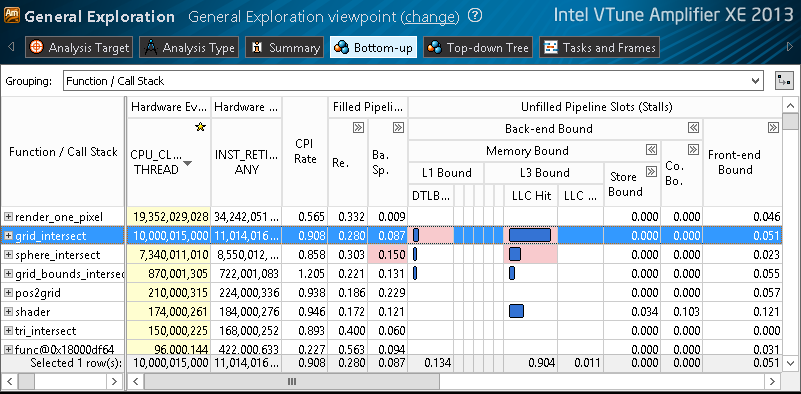Open the Analysis Target tab
This screenshot has width=801, height=394.
coord(79,48)
